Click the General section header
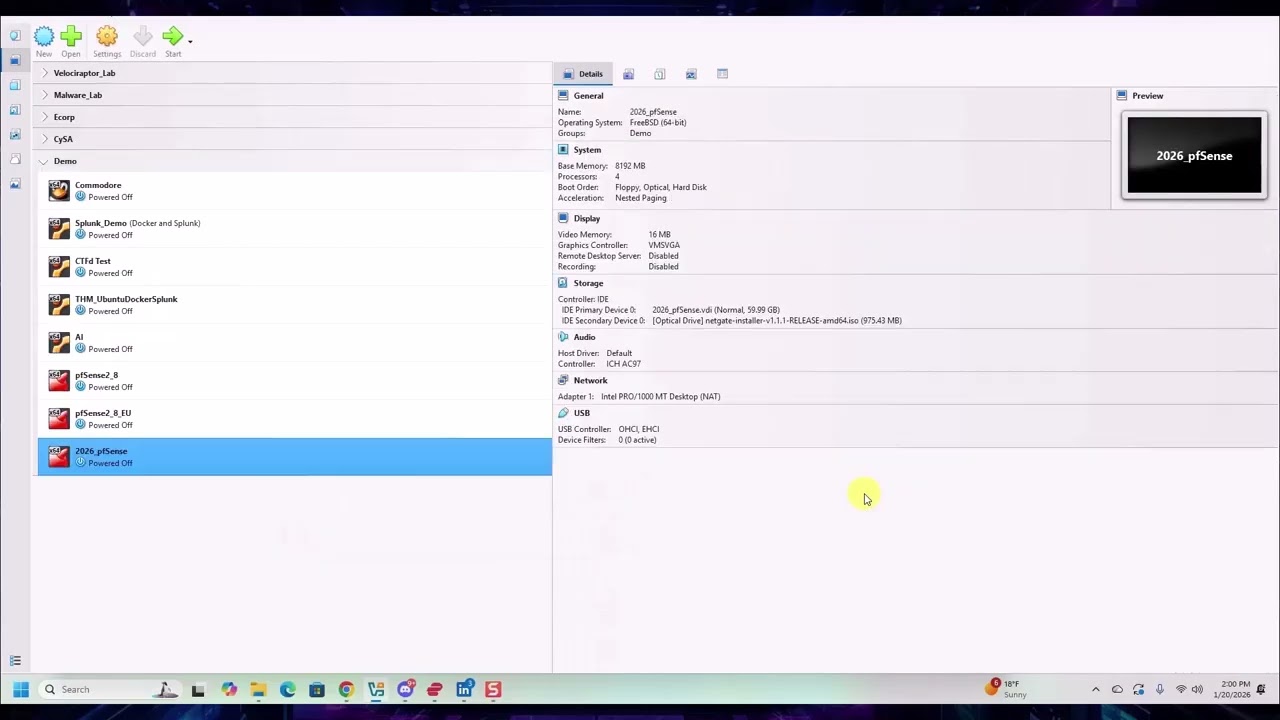Screen dimensions: 1280x720 click(588, 96)
